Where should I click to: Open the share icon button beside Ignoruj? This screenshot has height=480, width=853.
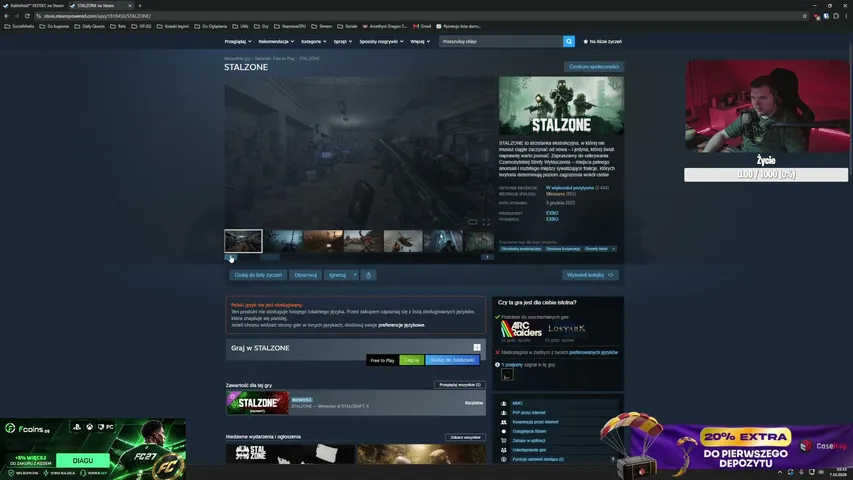tap(368, 275)
